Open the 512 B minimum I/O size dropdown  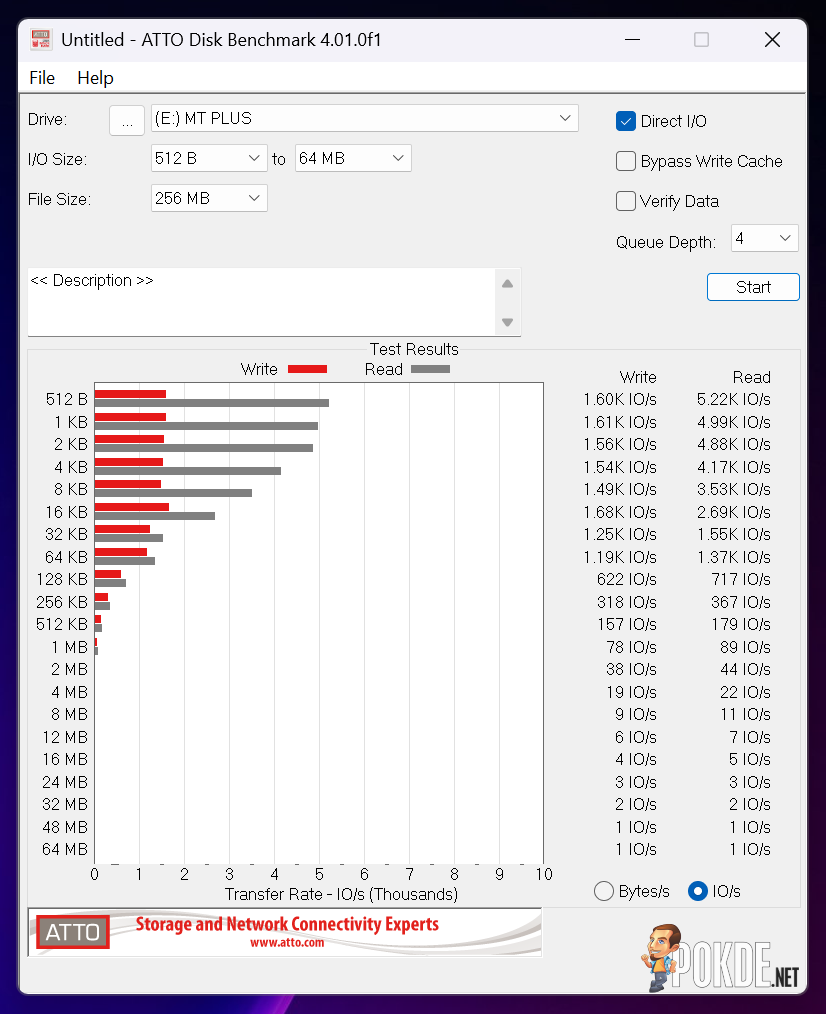pos(209,158)
